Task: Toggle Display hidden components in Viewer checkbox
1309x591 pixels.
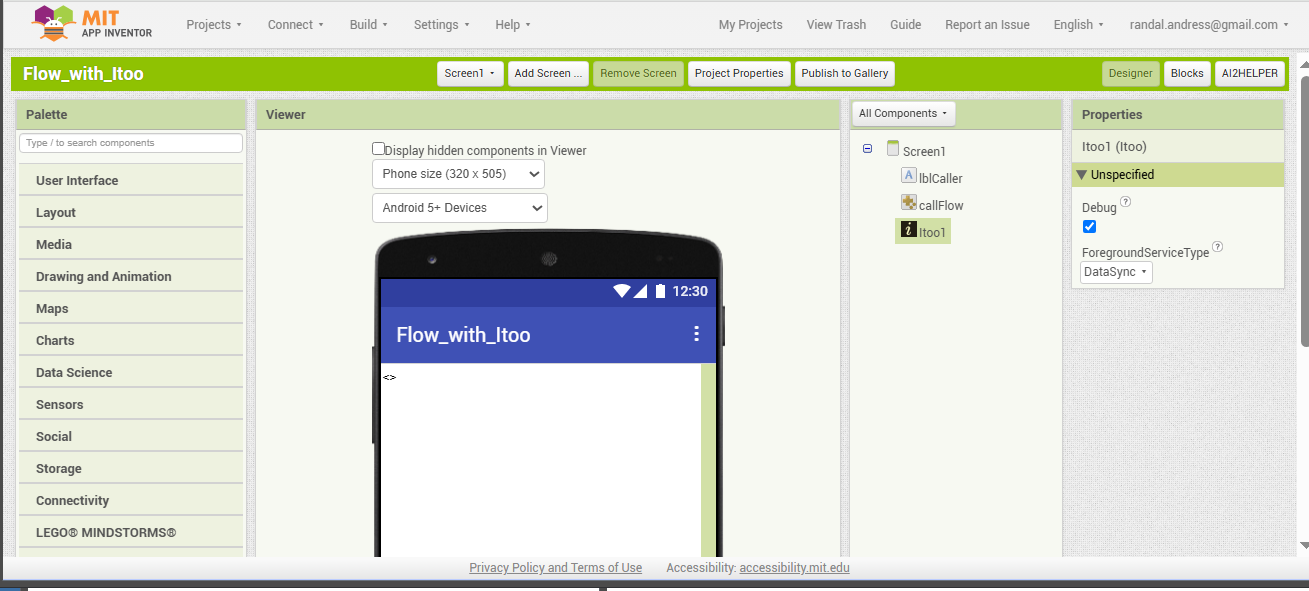Action: pyautogui.click(x=379, y=149)
